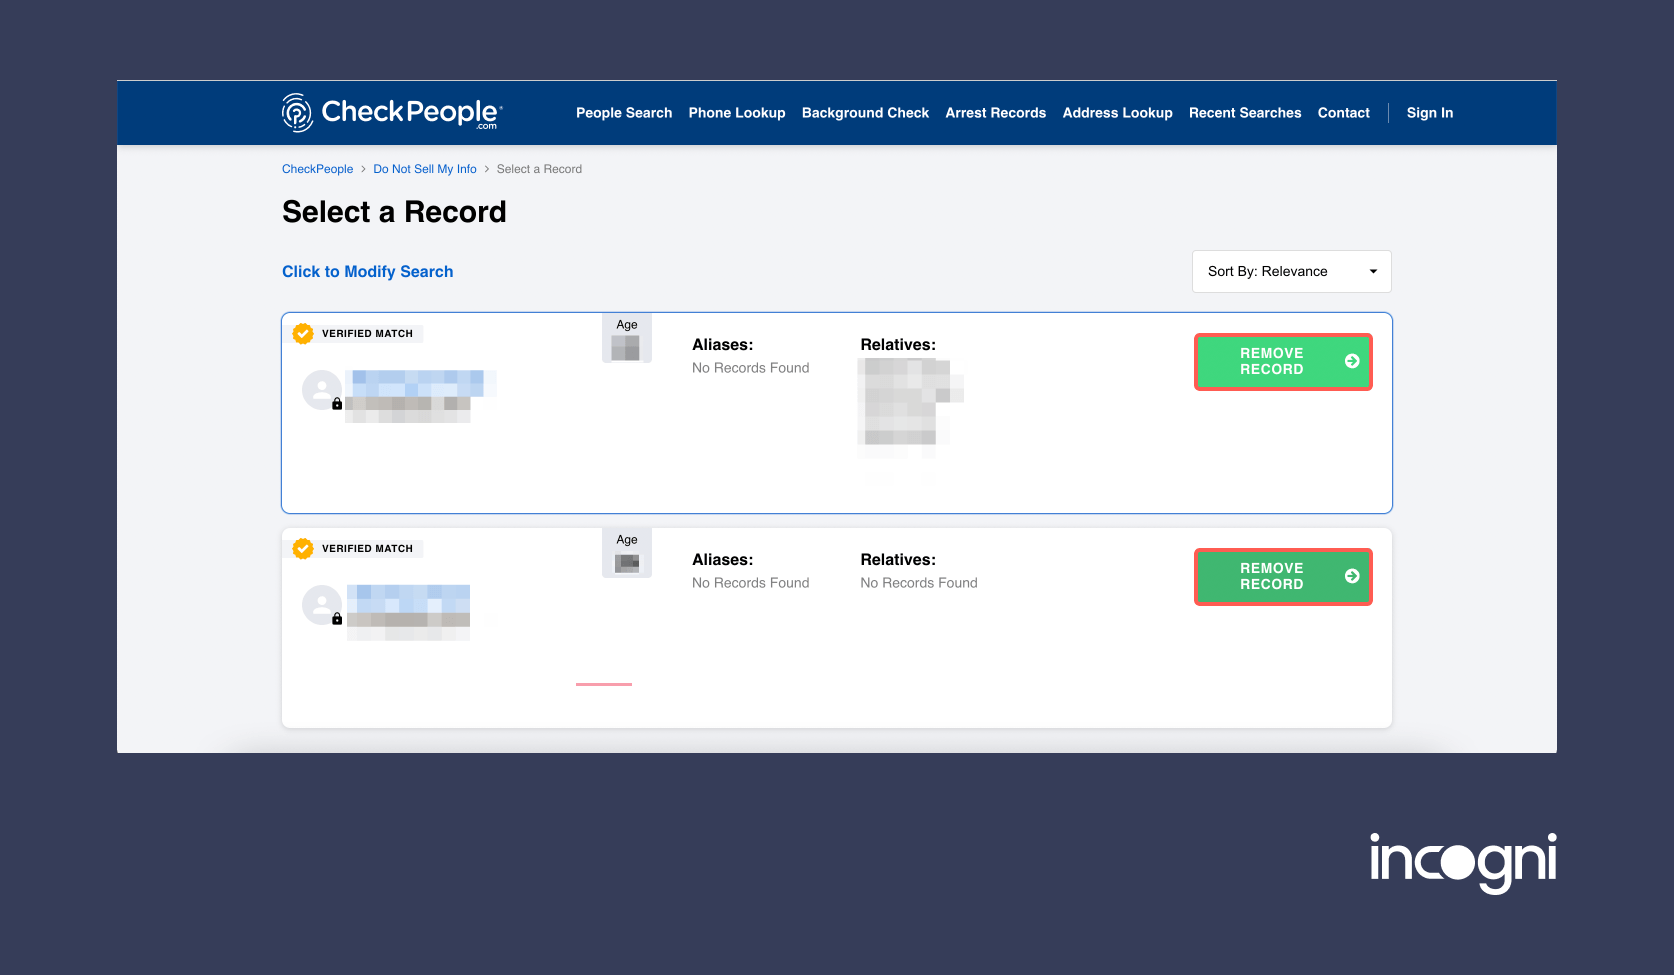Open People Search in the navigation bar
Screen dimensions: 1674x975
click(x=623, y=113)
